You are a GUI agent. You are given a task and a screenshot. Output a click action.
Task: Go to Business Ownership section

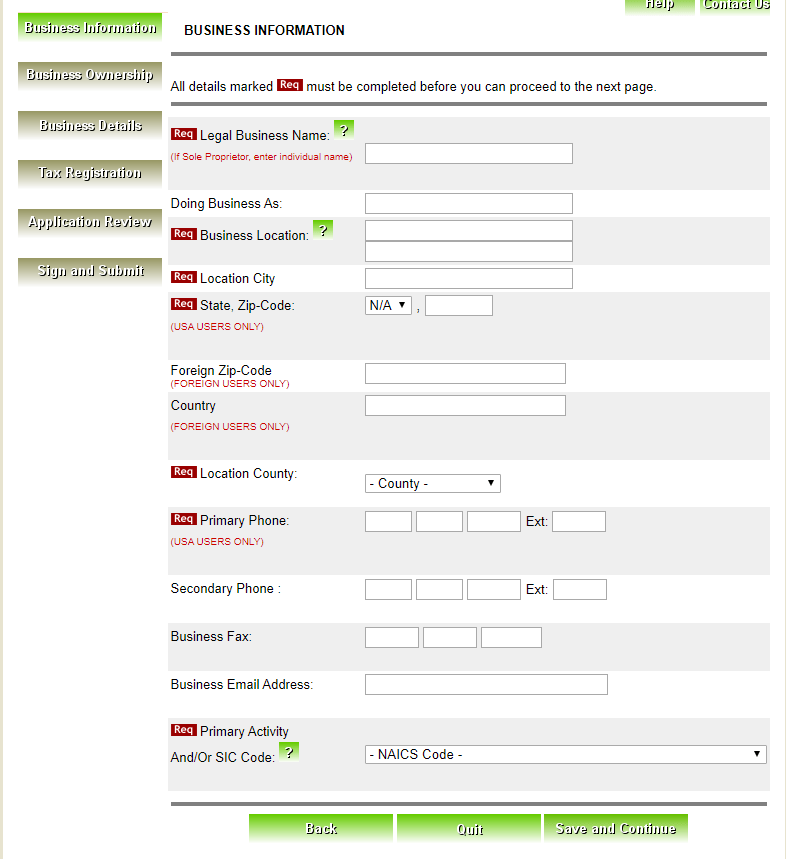[90, 75]
